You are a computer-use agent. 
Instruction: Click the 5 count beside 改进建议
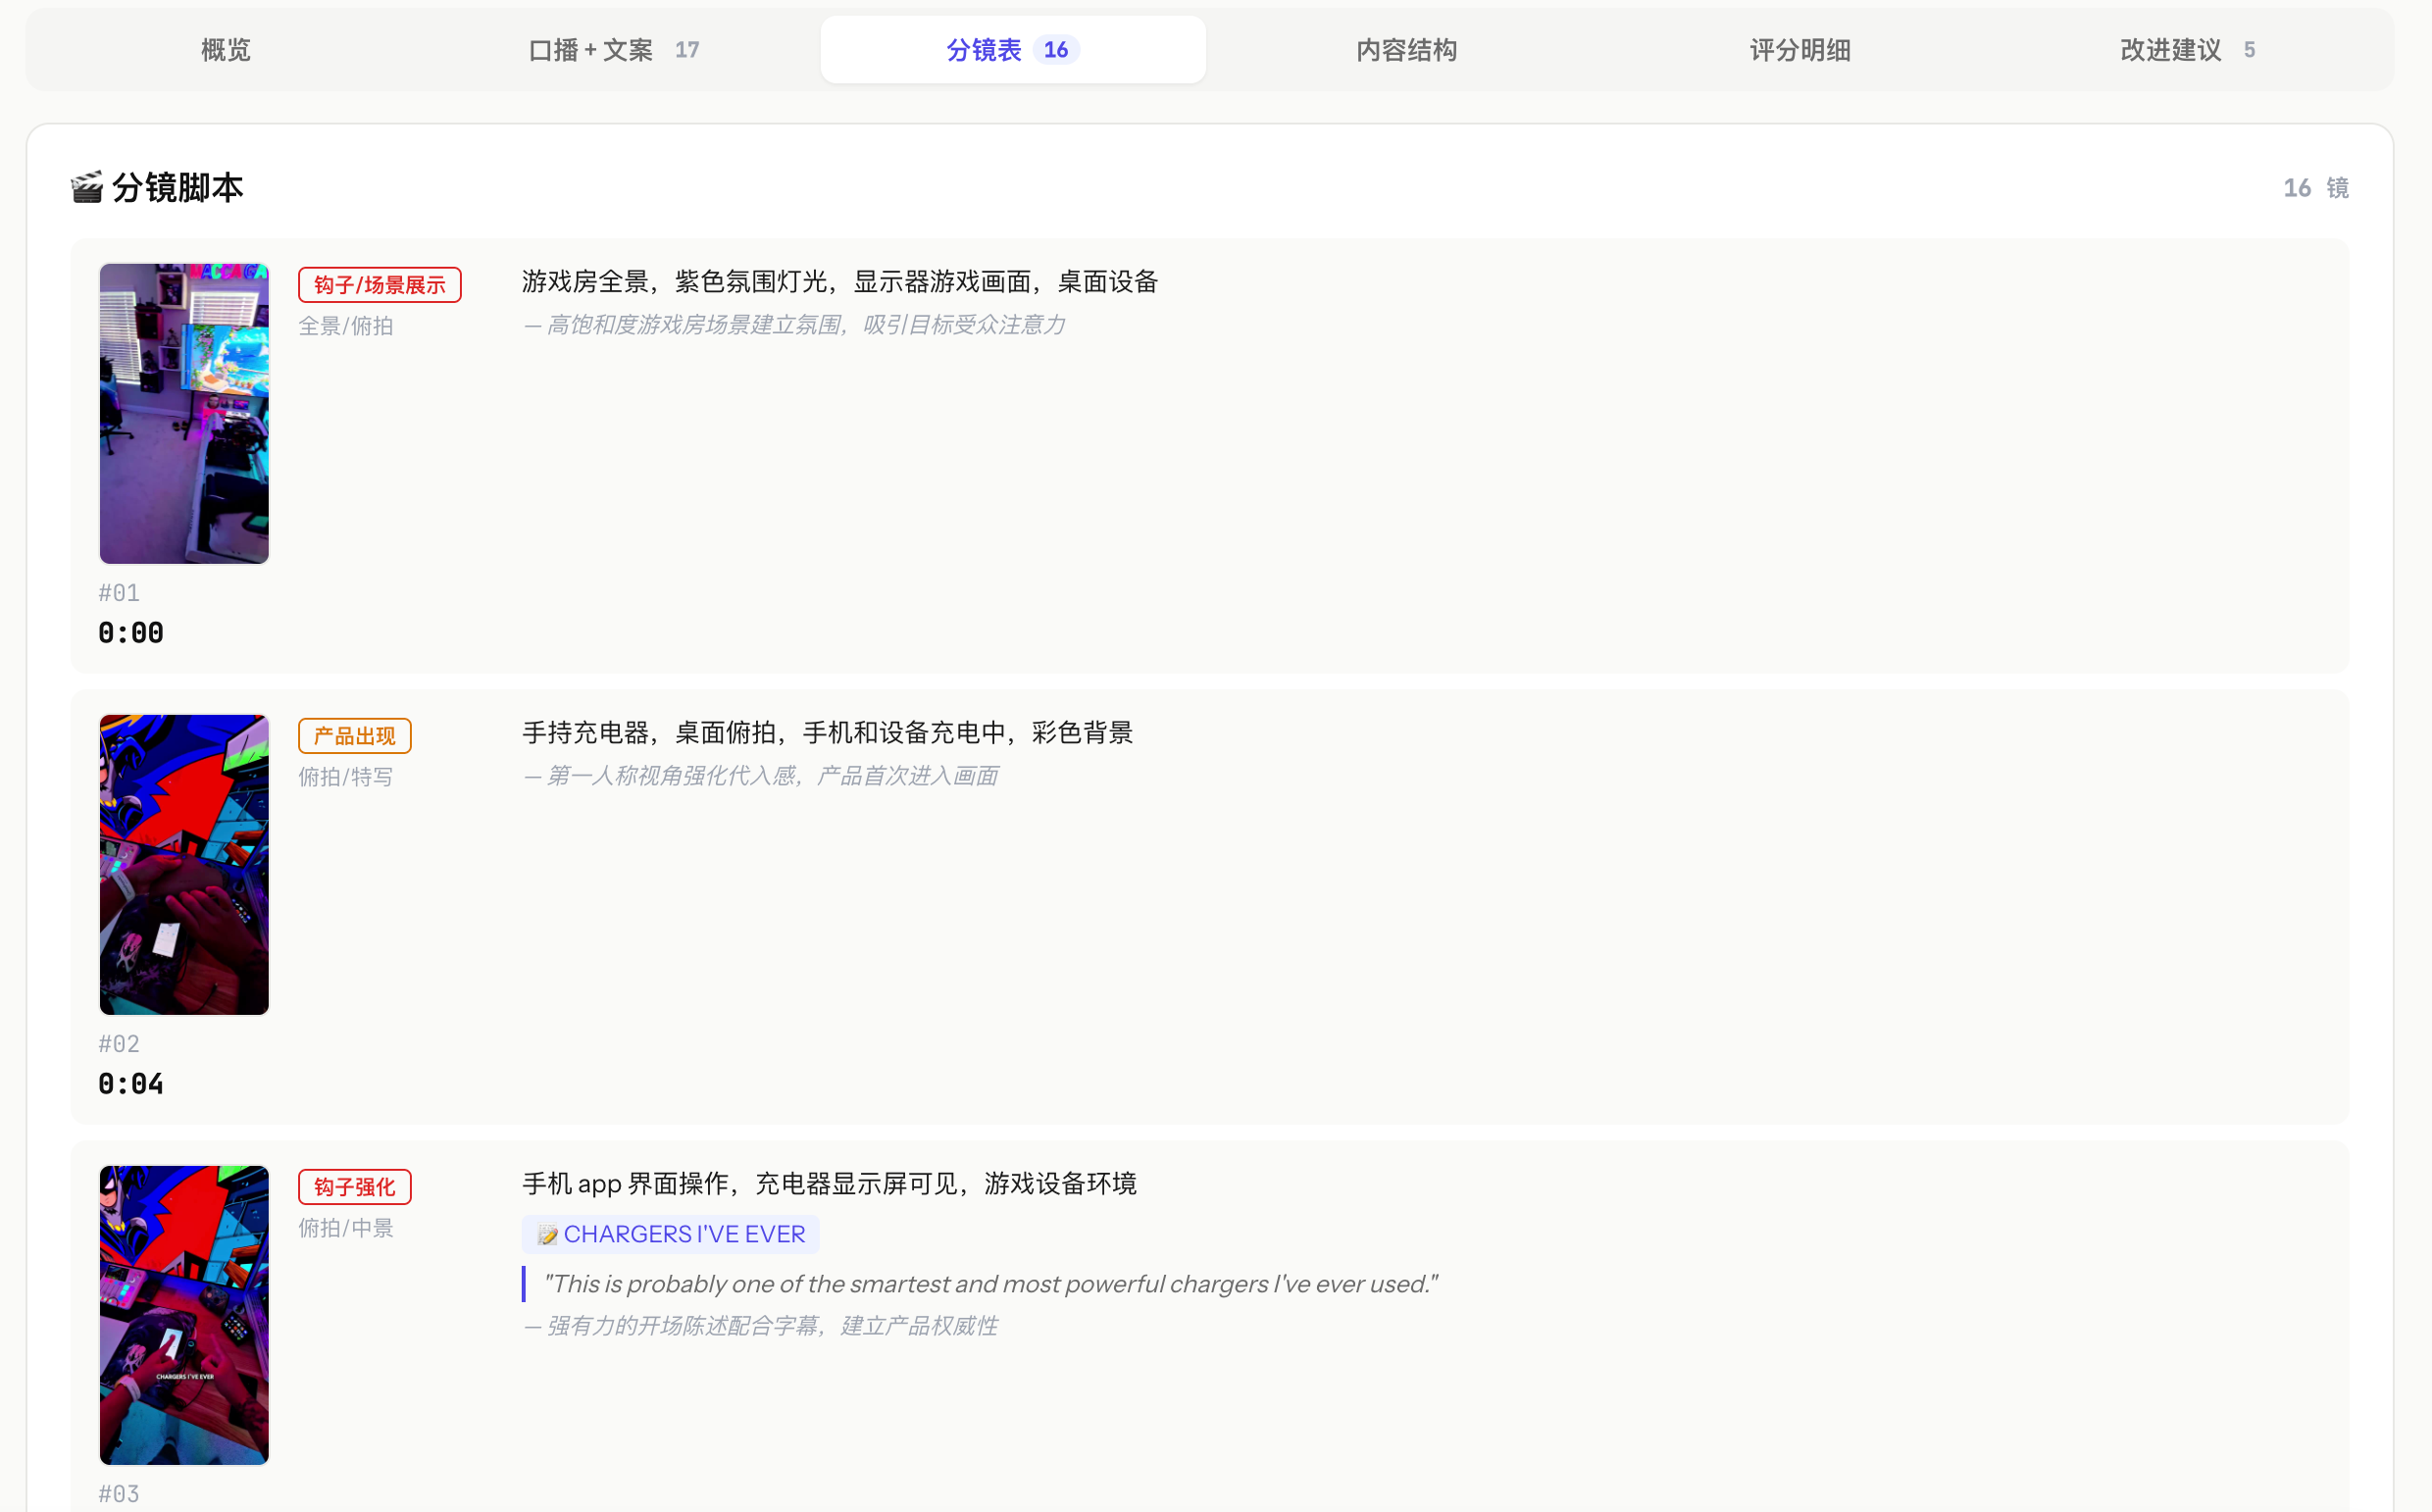(2250, 50)
